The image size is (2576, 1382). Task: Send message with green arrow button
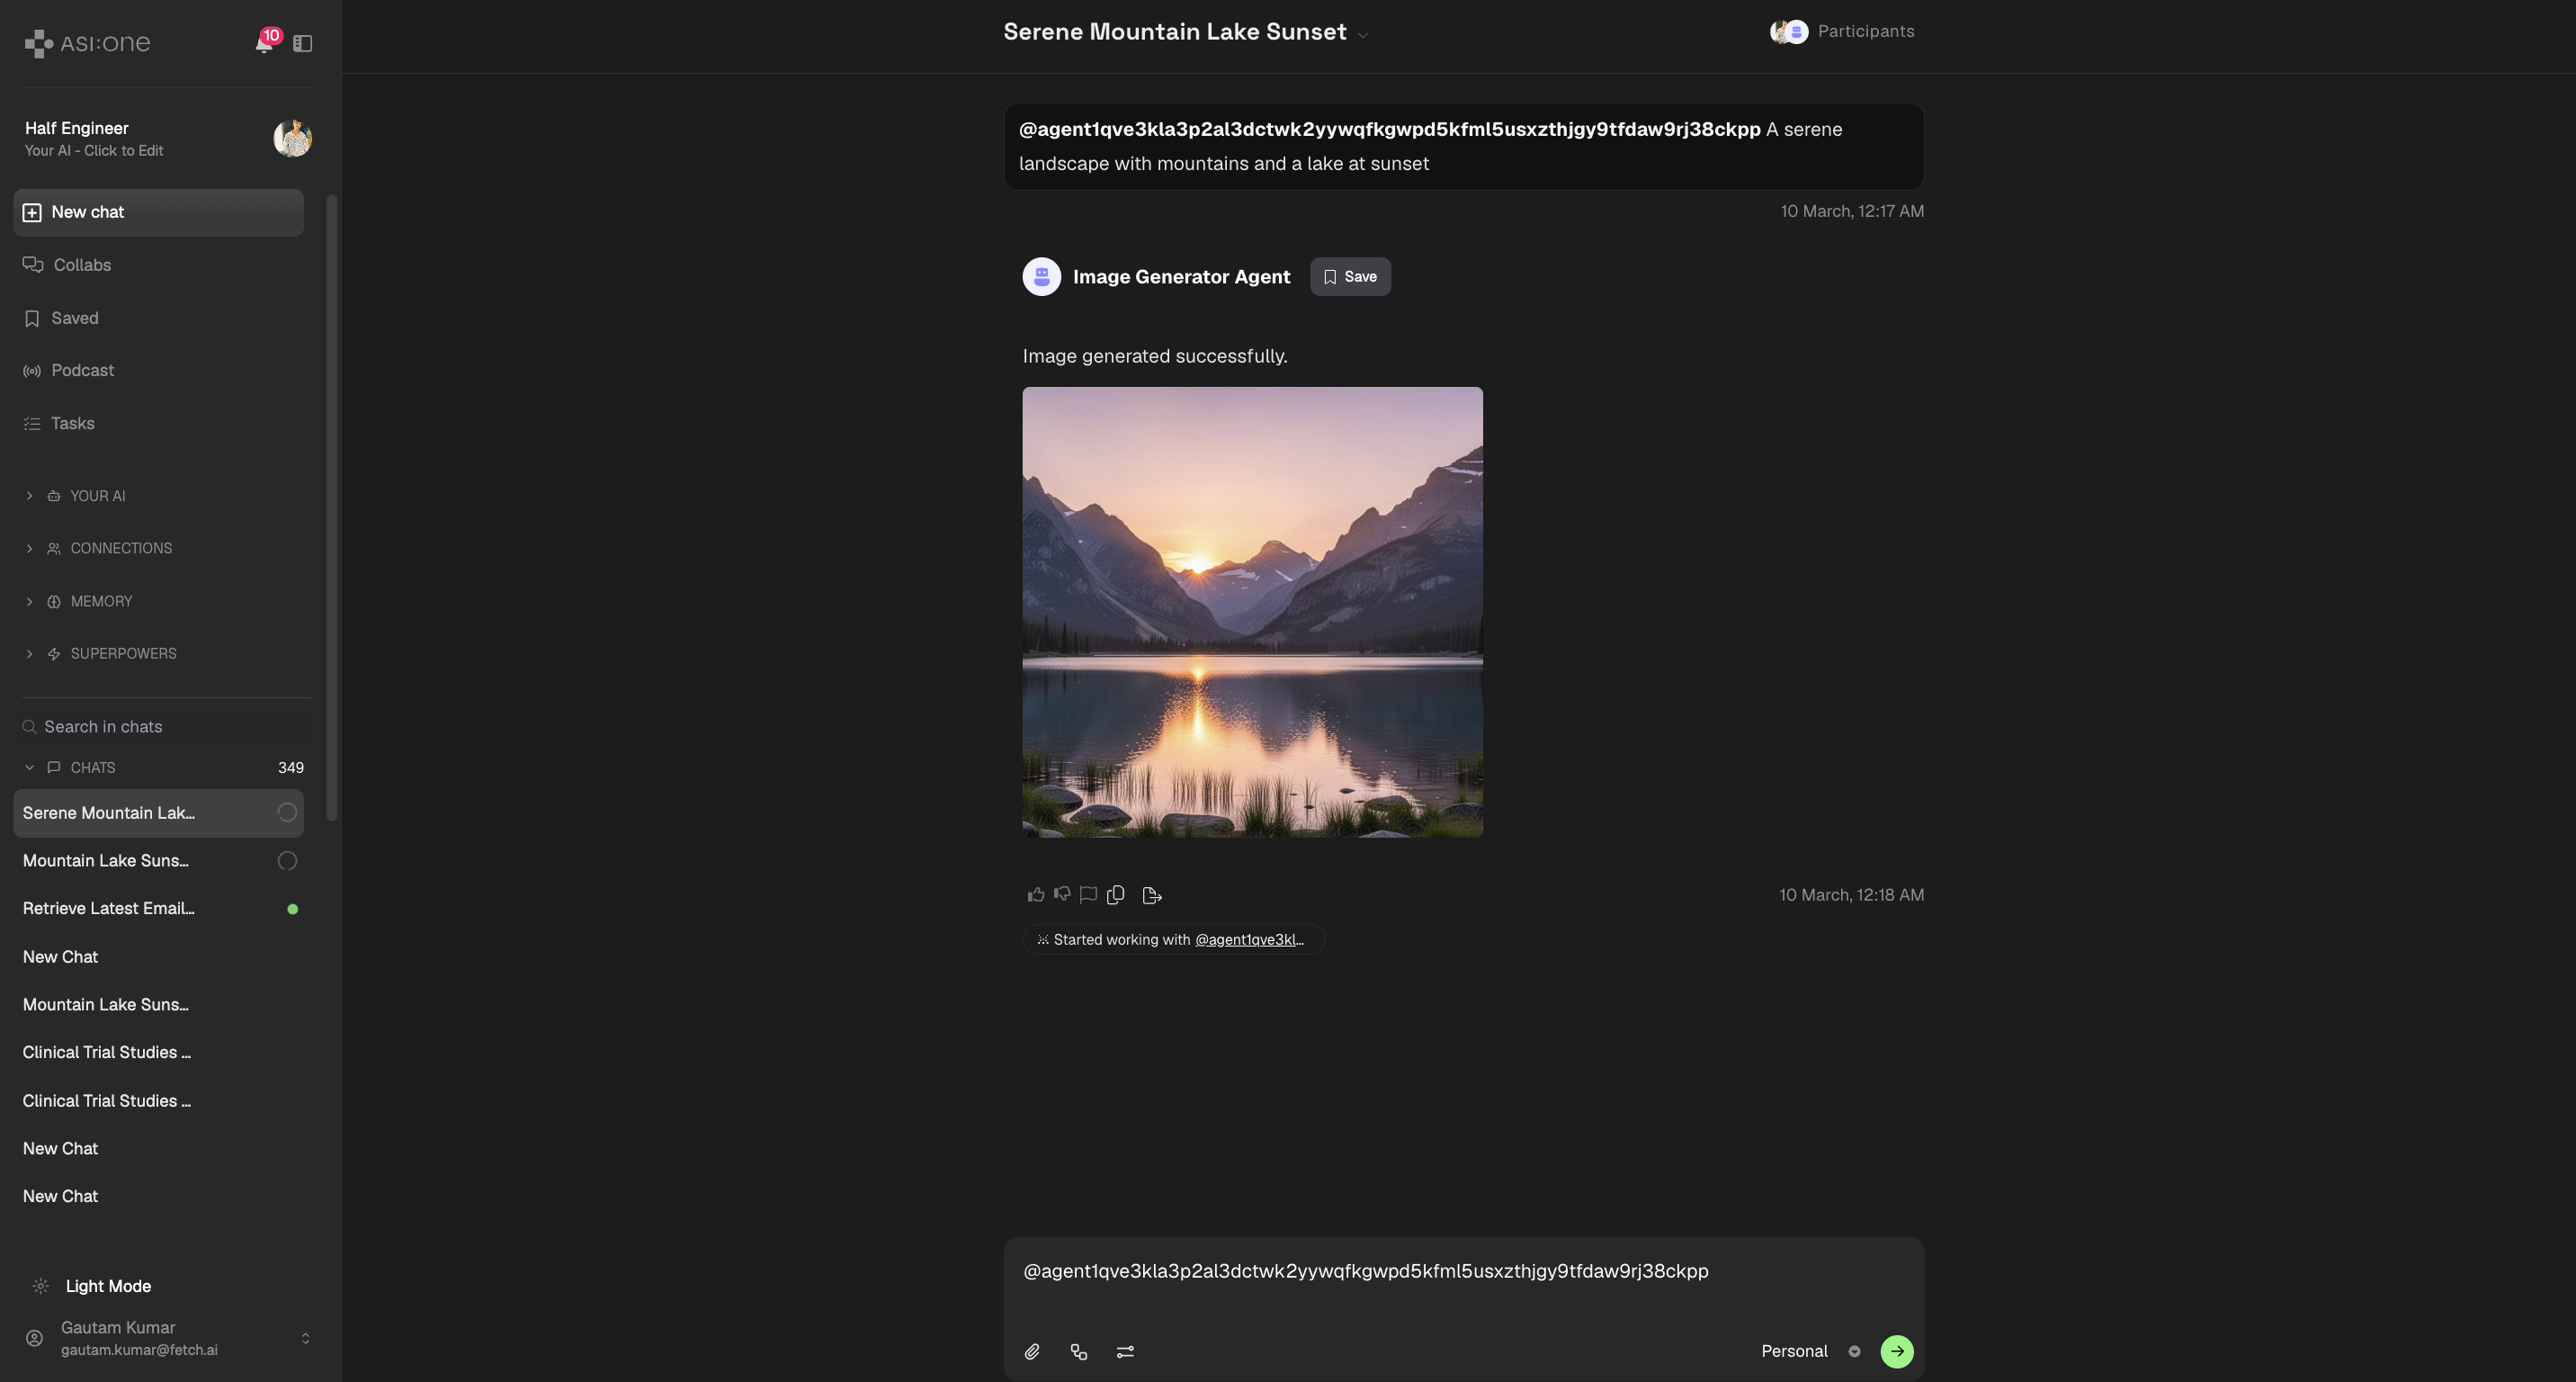[x=1896, y=1352]
